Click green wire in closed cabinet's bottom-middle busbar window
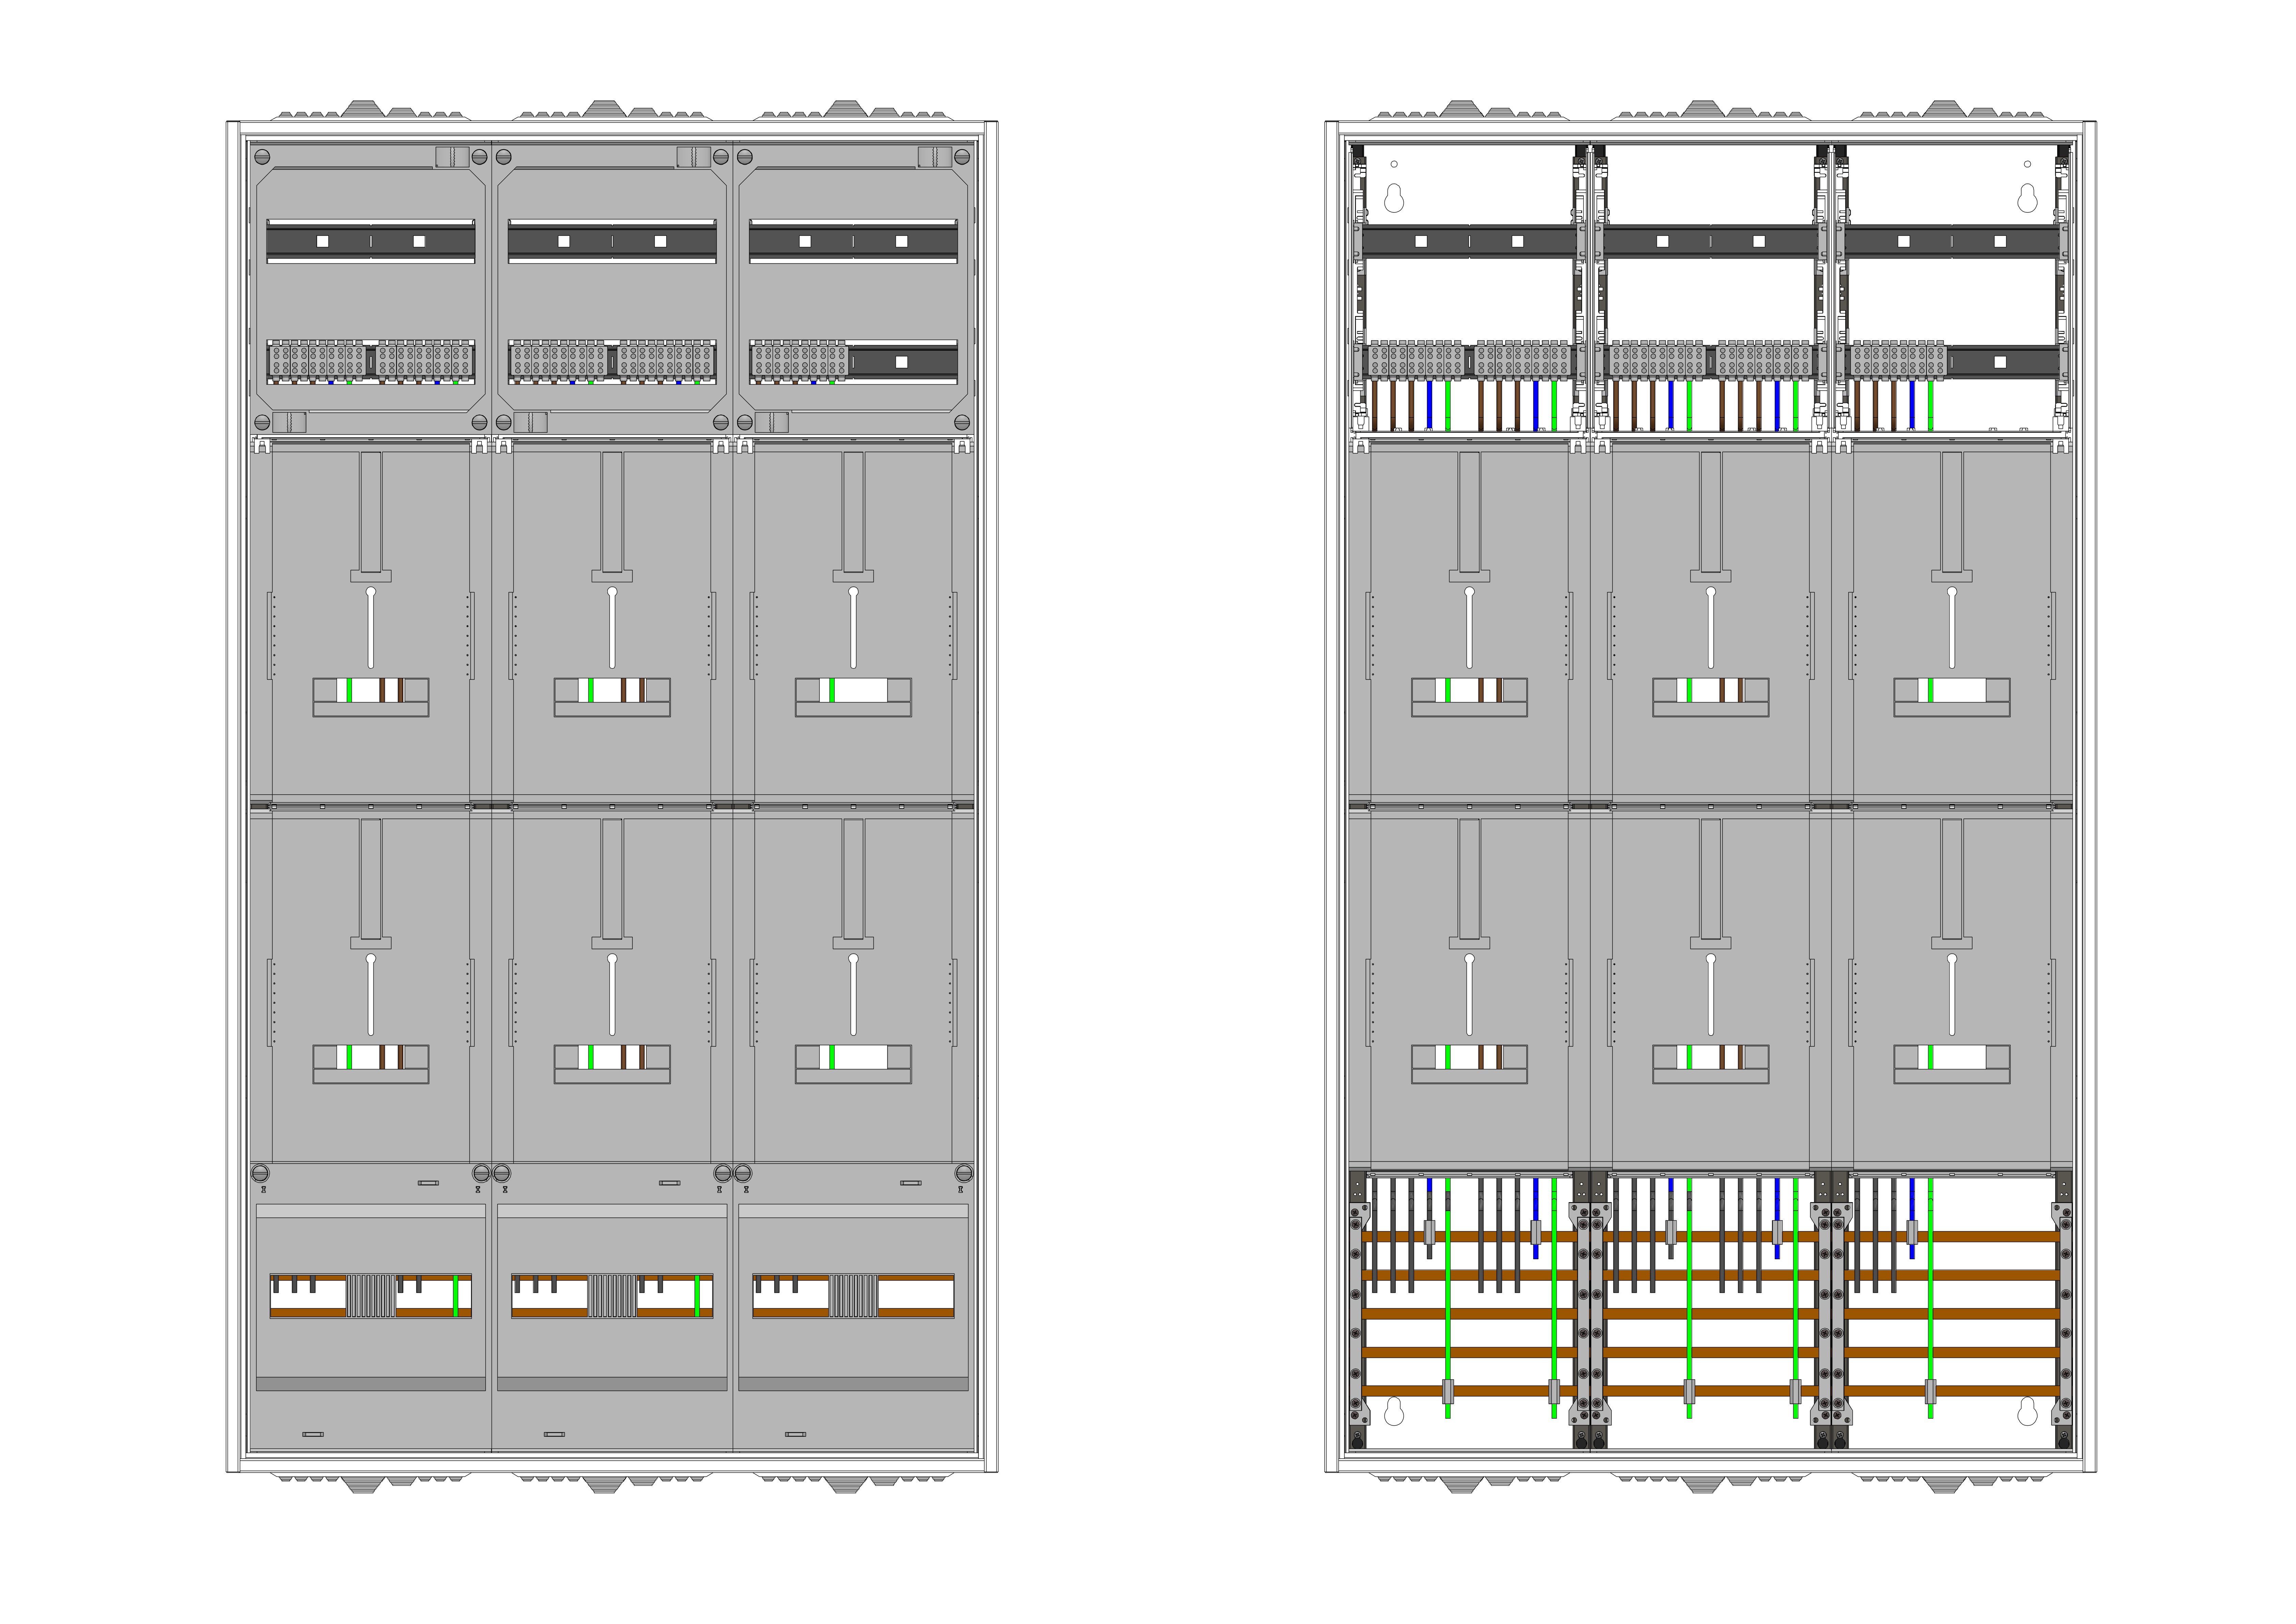 pyautogui.click(x=697, y=1295)
